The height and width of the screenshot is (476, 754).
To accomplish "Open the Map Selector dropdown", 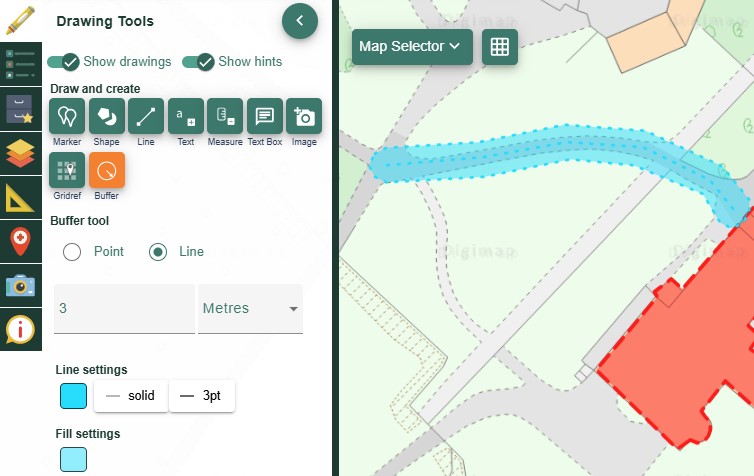I will tap(411, 47).
